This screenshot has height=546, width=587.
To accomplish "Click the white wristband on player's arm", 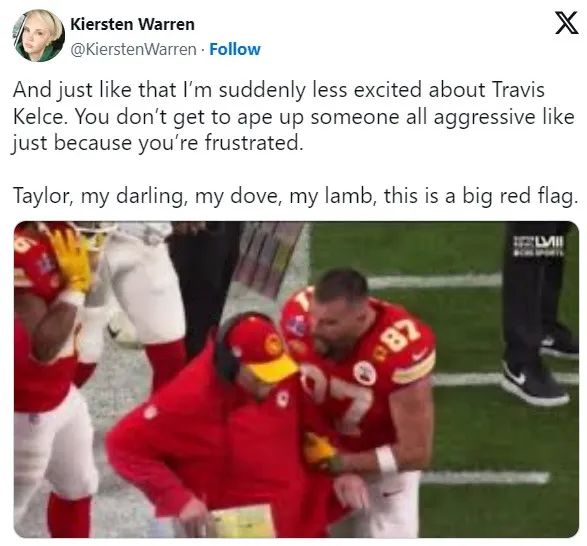I will tap(387, 459).
